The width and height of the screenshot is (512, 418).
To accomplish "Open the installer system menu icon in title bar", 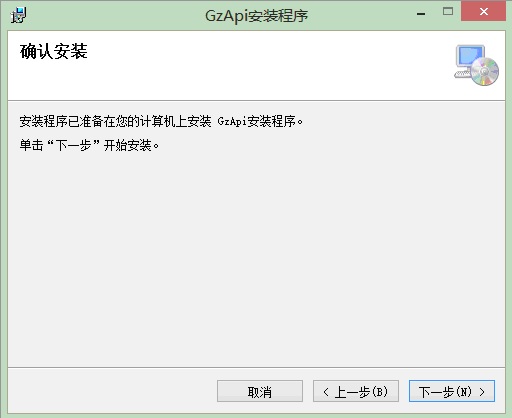I will tap(18, 15).
